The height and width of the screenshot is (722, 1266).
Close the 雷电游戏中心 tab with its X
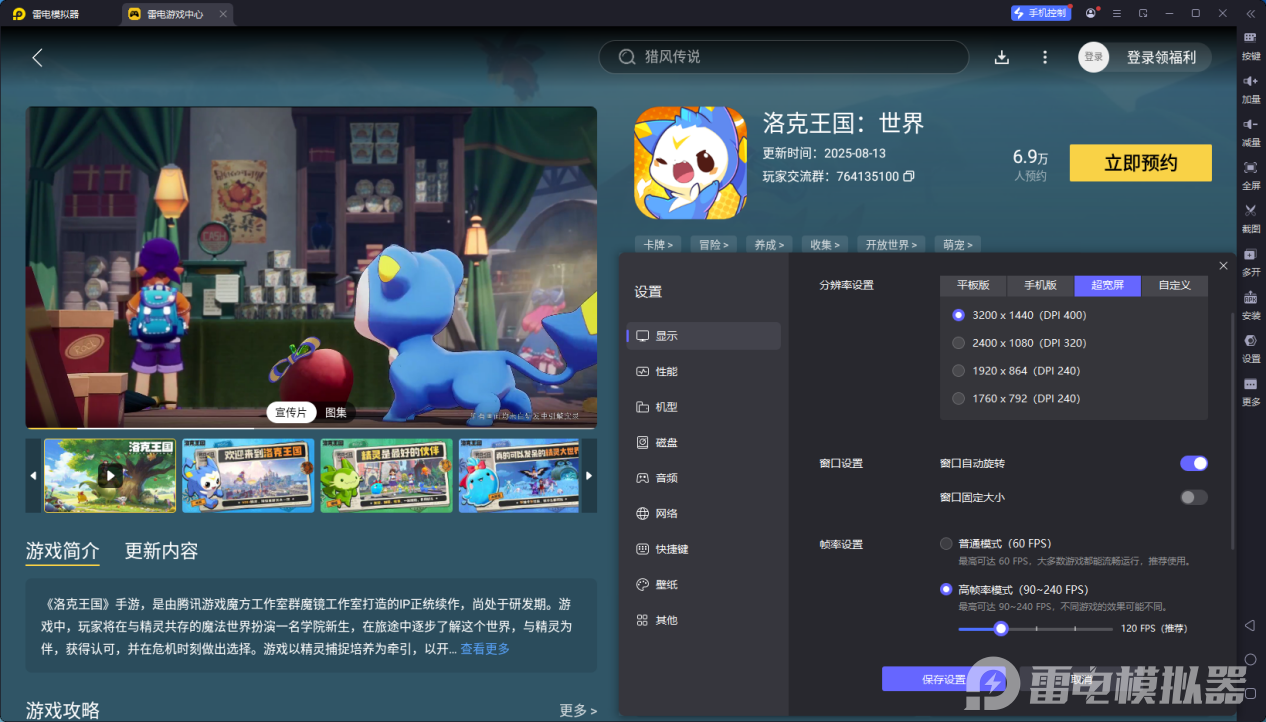(223, 14)
